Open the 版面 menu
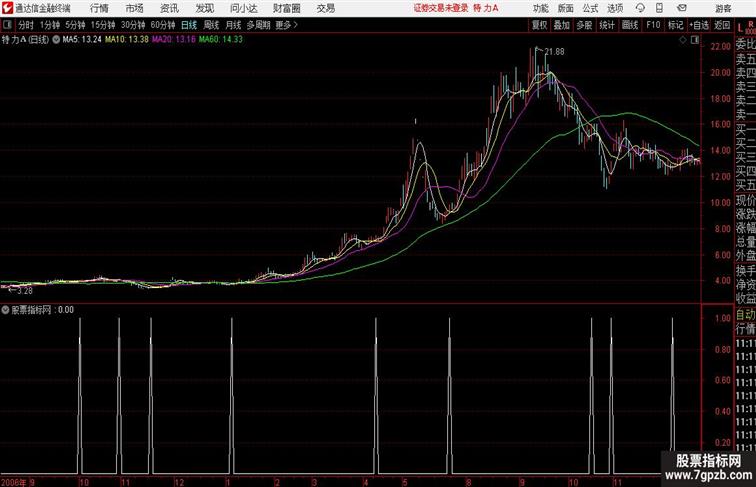756x487 pixels. coord(566,8)
